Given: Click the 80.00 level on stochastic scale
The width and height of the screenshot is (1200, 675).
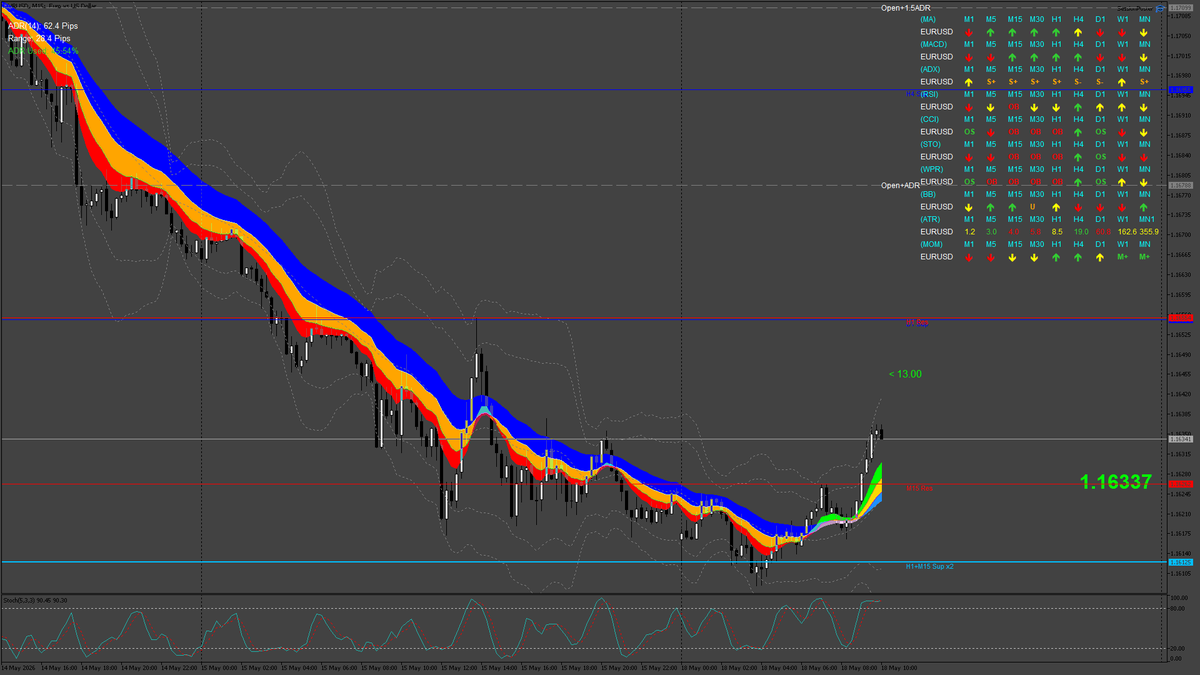Looking at the screenshot, I should pos(1178,609).
